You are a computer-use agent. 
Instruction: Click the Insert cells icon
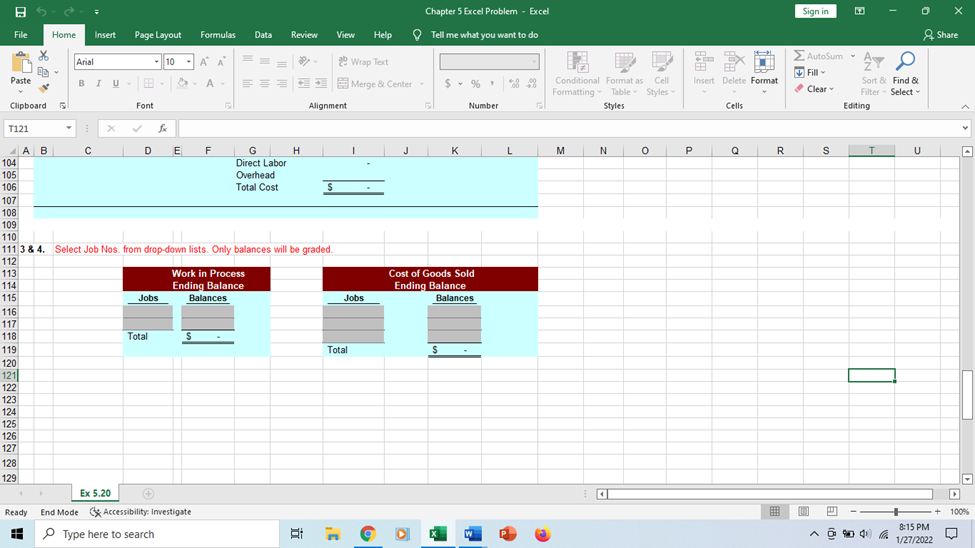pos(704,63)
